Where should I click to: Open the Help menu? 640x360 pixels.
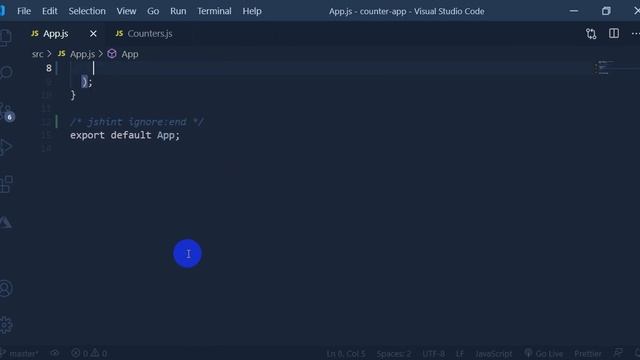[252, 11]
